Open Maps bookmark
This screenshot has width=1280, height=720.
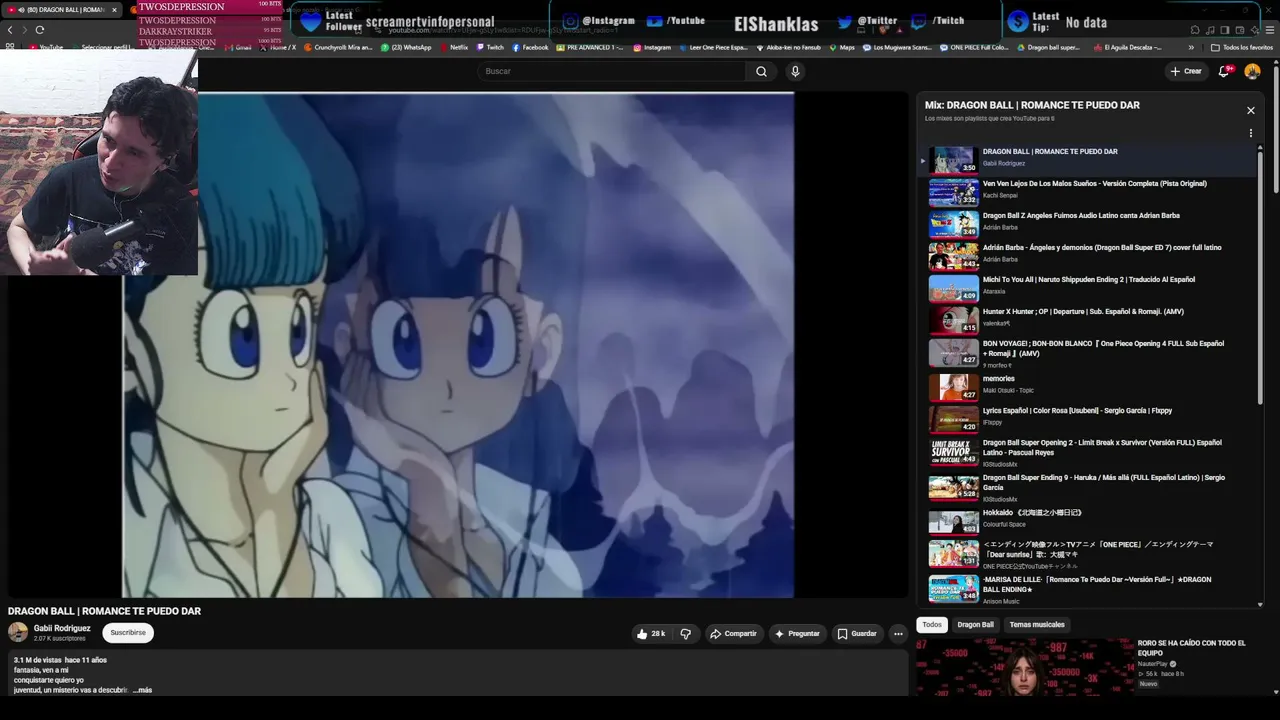pyautogui.click(x=842, y=47)
